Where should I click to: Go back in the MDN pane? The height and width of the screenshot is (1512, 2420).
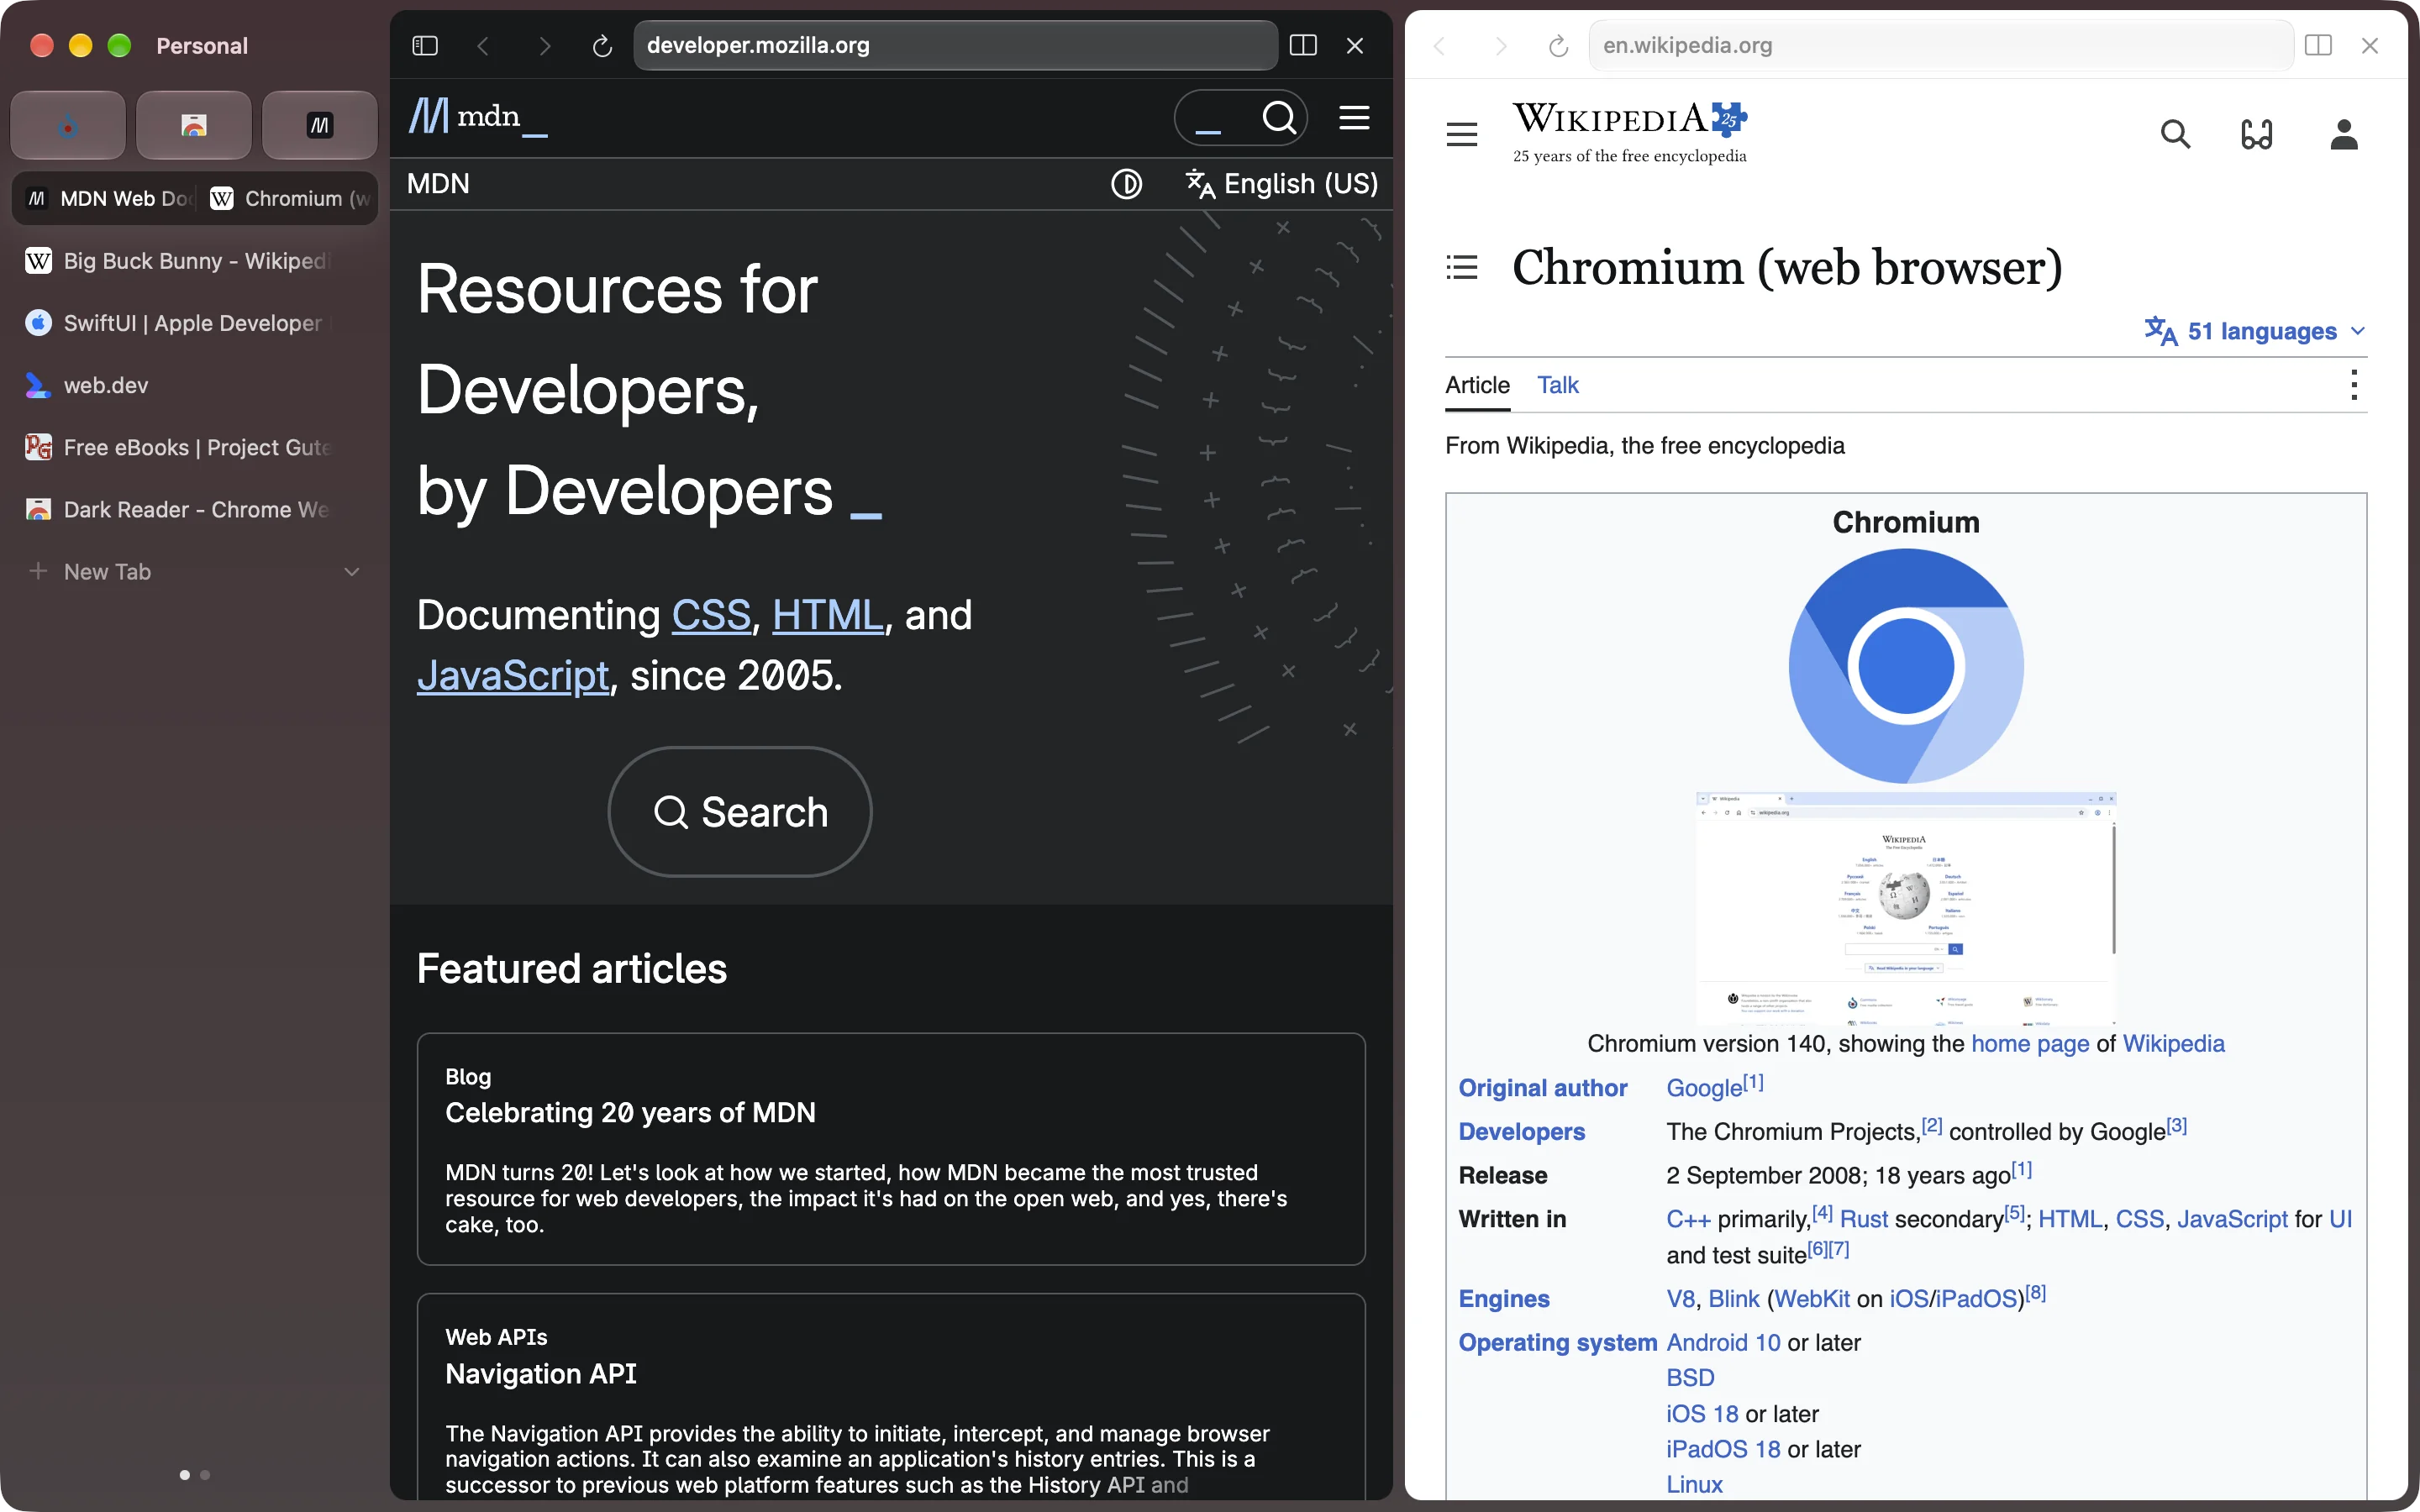[483, 46]
